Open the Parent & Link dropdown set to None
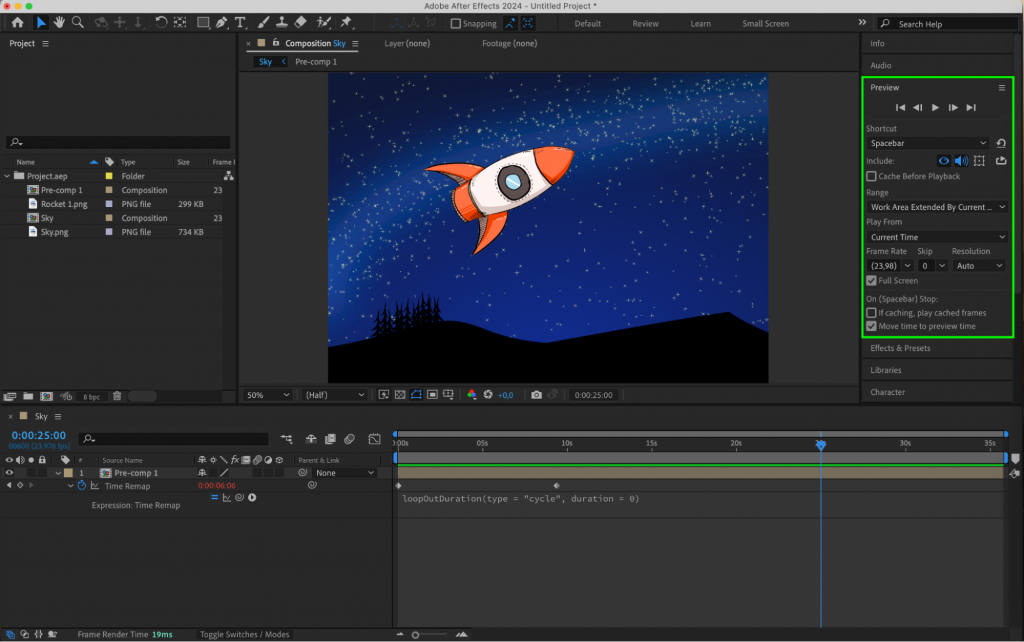This screenshot has height=642, width=1024. [343, 472]
